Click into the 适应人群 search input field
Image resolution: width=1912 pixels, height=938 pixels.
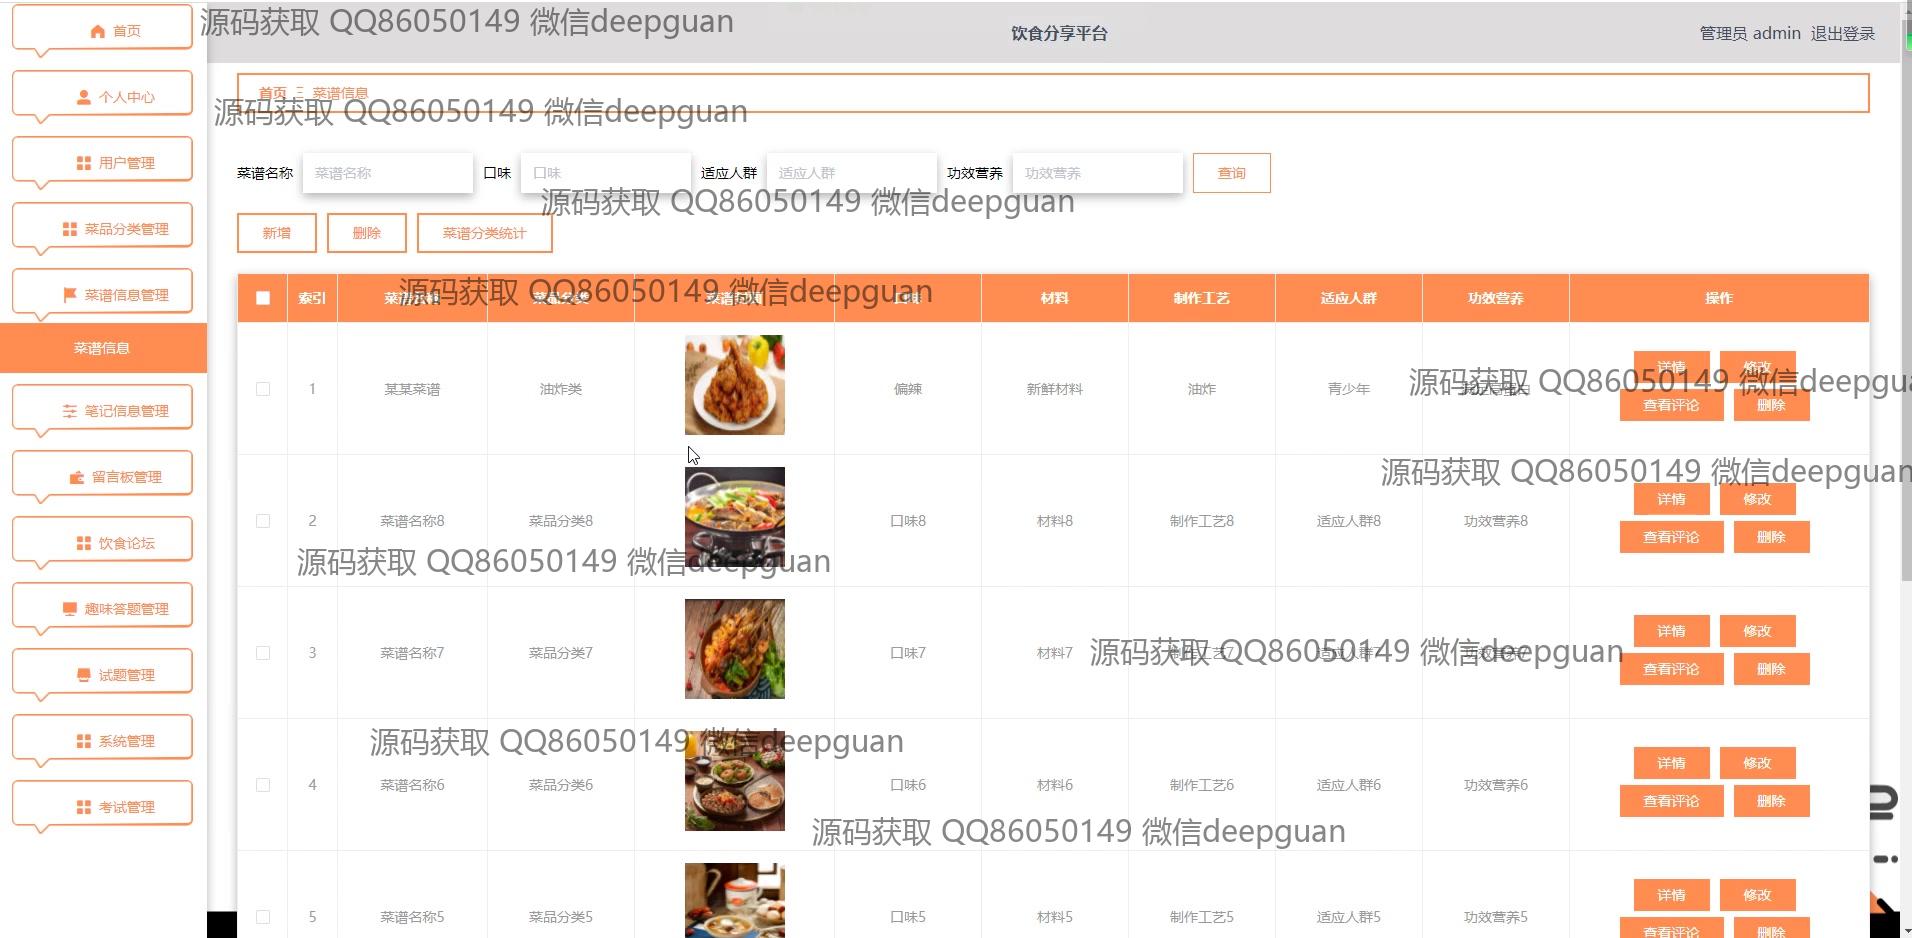point(852,173)
